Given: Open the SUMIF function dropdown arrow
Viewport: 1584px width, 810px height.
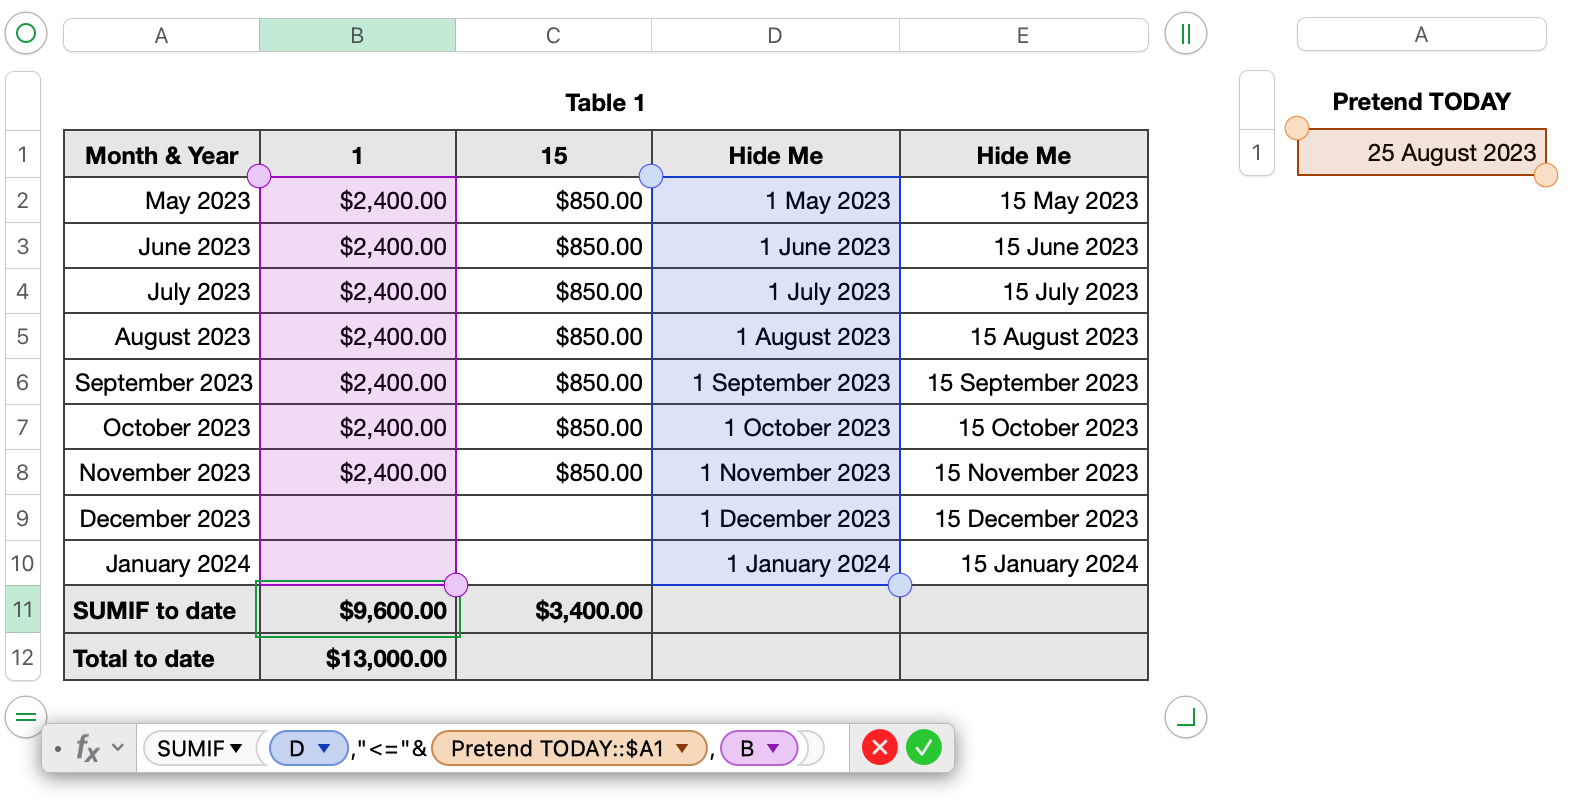Looking at the screenshot, I should [x=236, y=748].
